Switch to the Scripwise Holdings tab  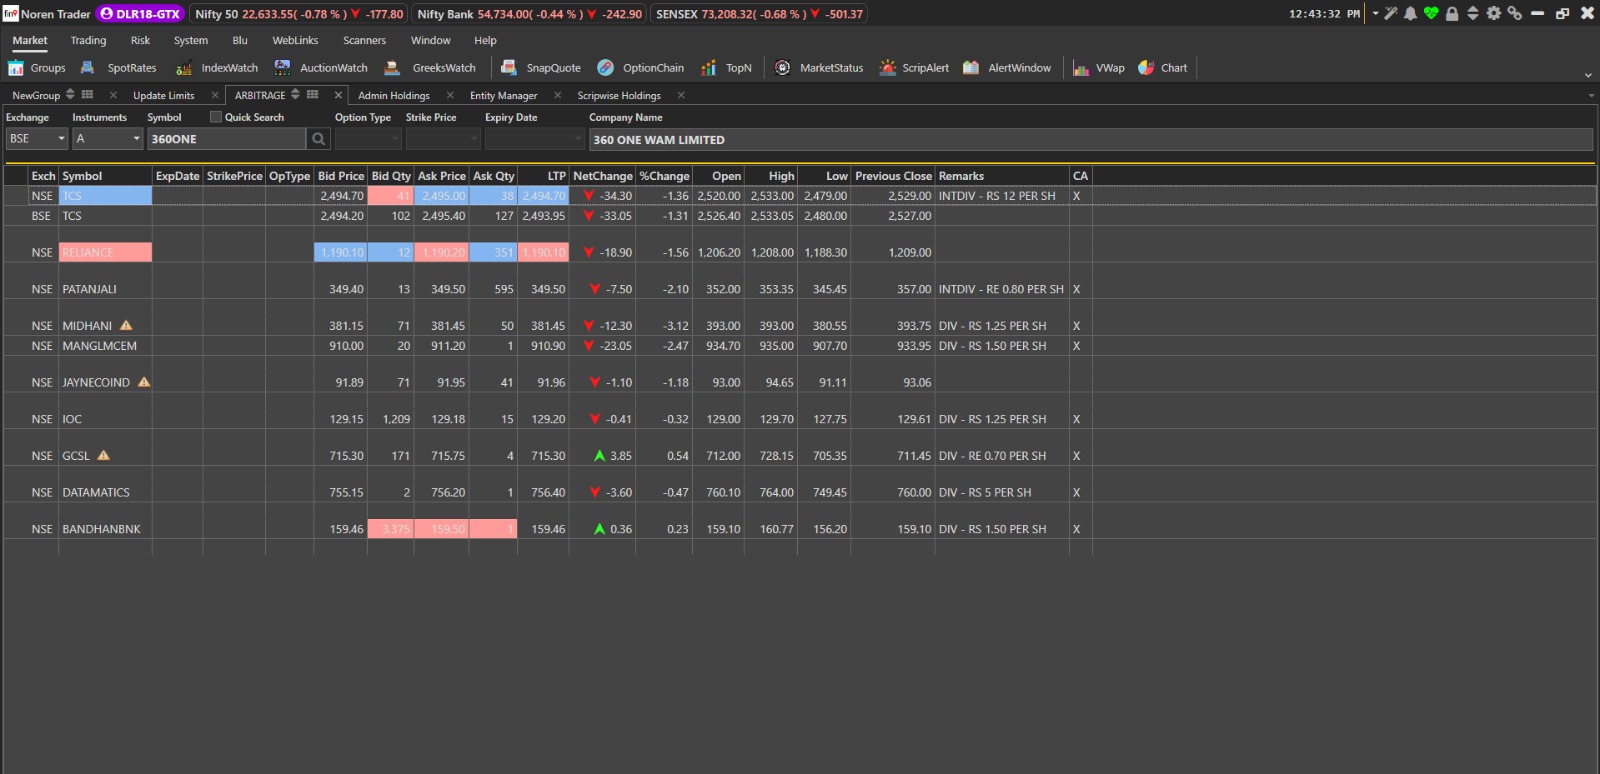point(619,96)
